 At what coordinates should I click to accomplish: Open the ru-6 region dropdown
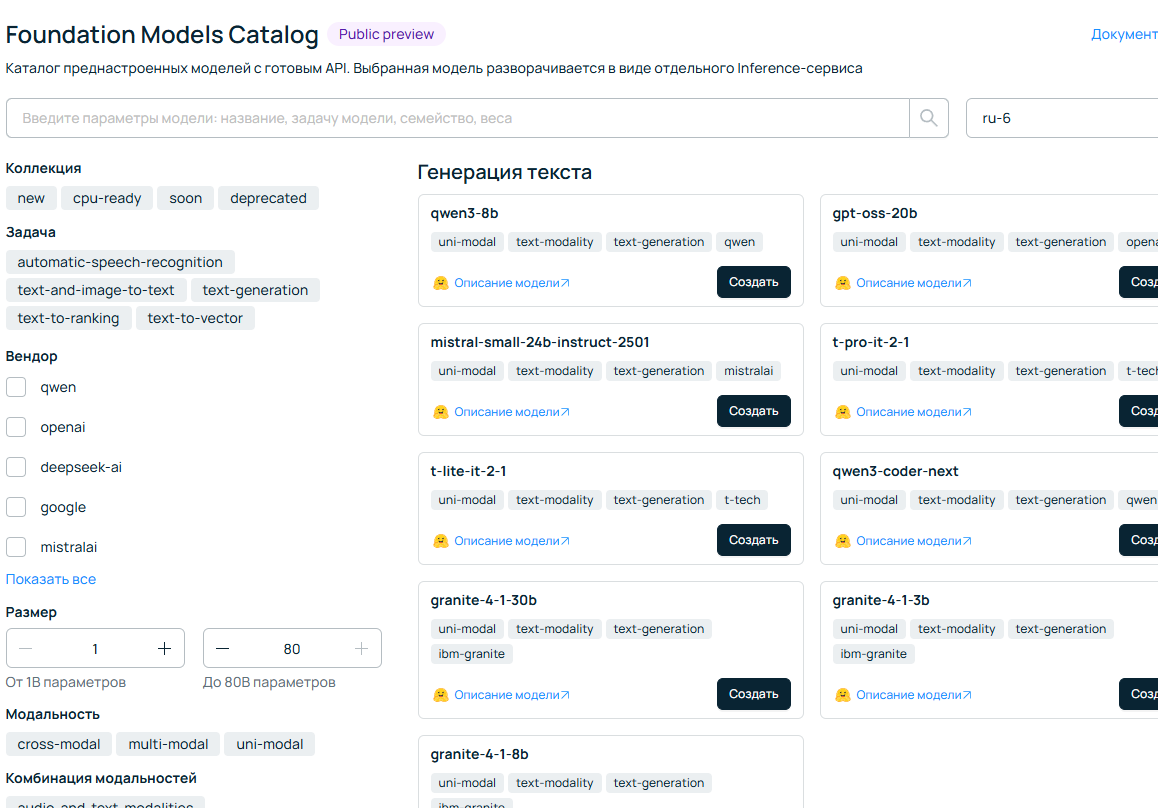point(1062,118)
